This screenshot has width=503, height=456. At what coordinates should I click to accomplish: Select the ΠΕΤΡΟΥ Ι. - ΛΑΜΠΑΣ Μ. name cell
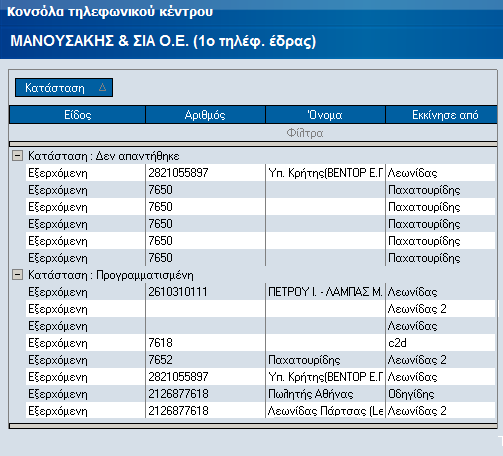click(325, 292)
